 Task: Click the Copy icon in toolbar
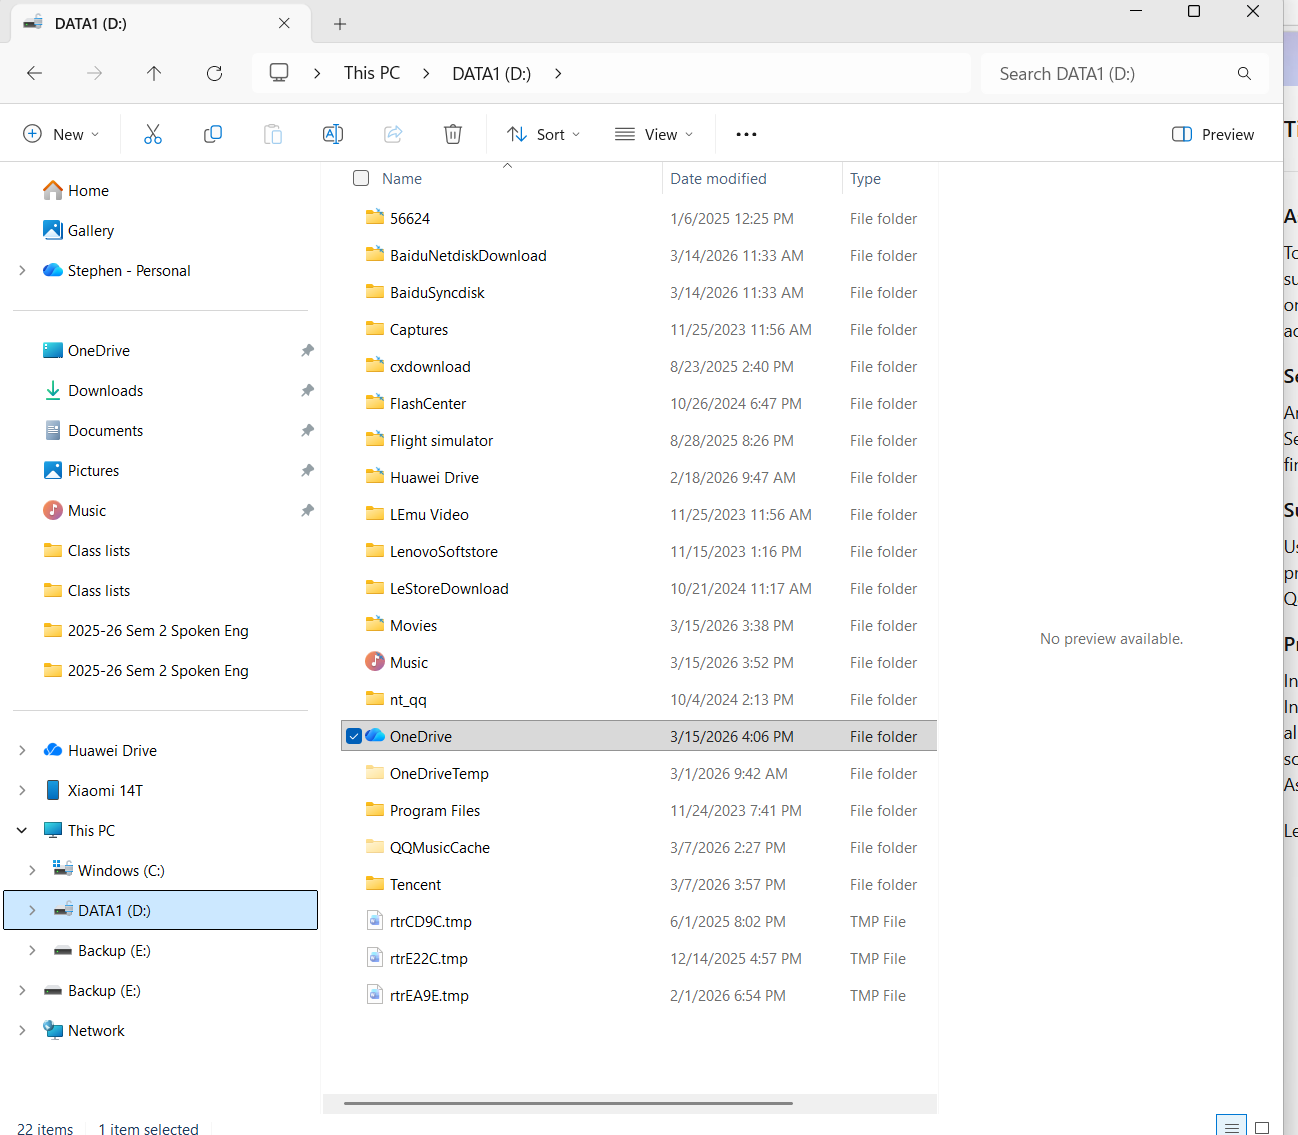tap(213, 134)
